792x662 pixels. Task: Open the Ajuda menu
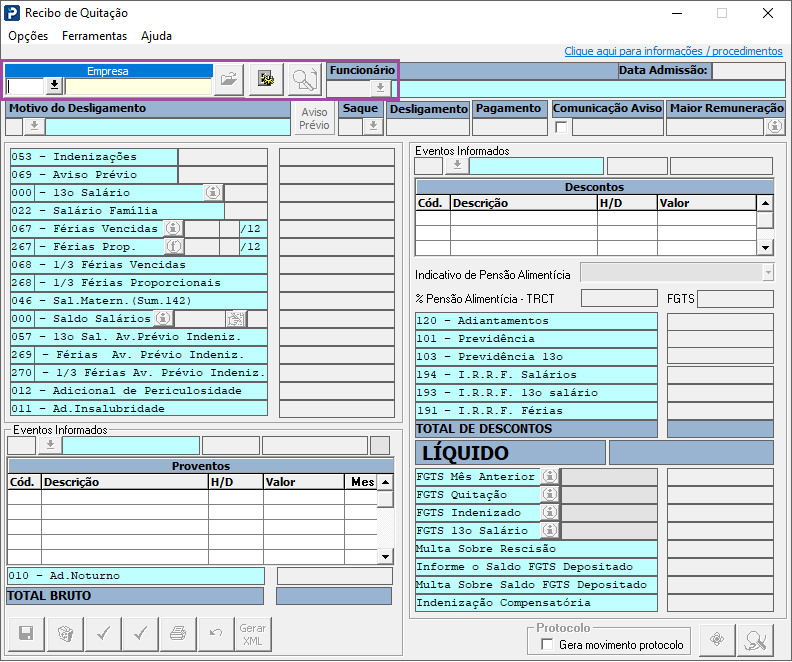pos(156,36)
